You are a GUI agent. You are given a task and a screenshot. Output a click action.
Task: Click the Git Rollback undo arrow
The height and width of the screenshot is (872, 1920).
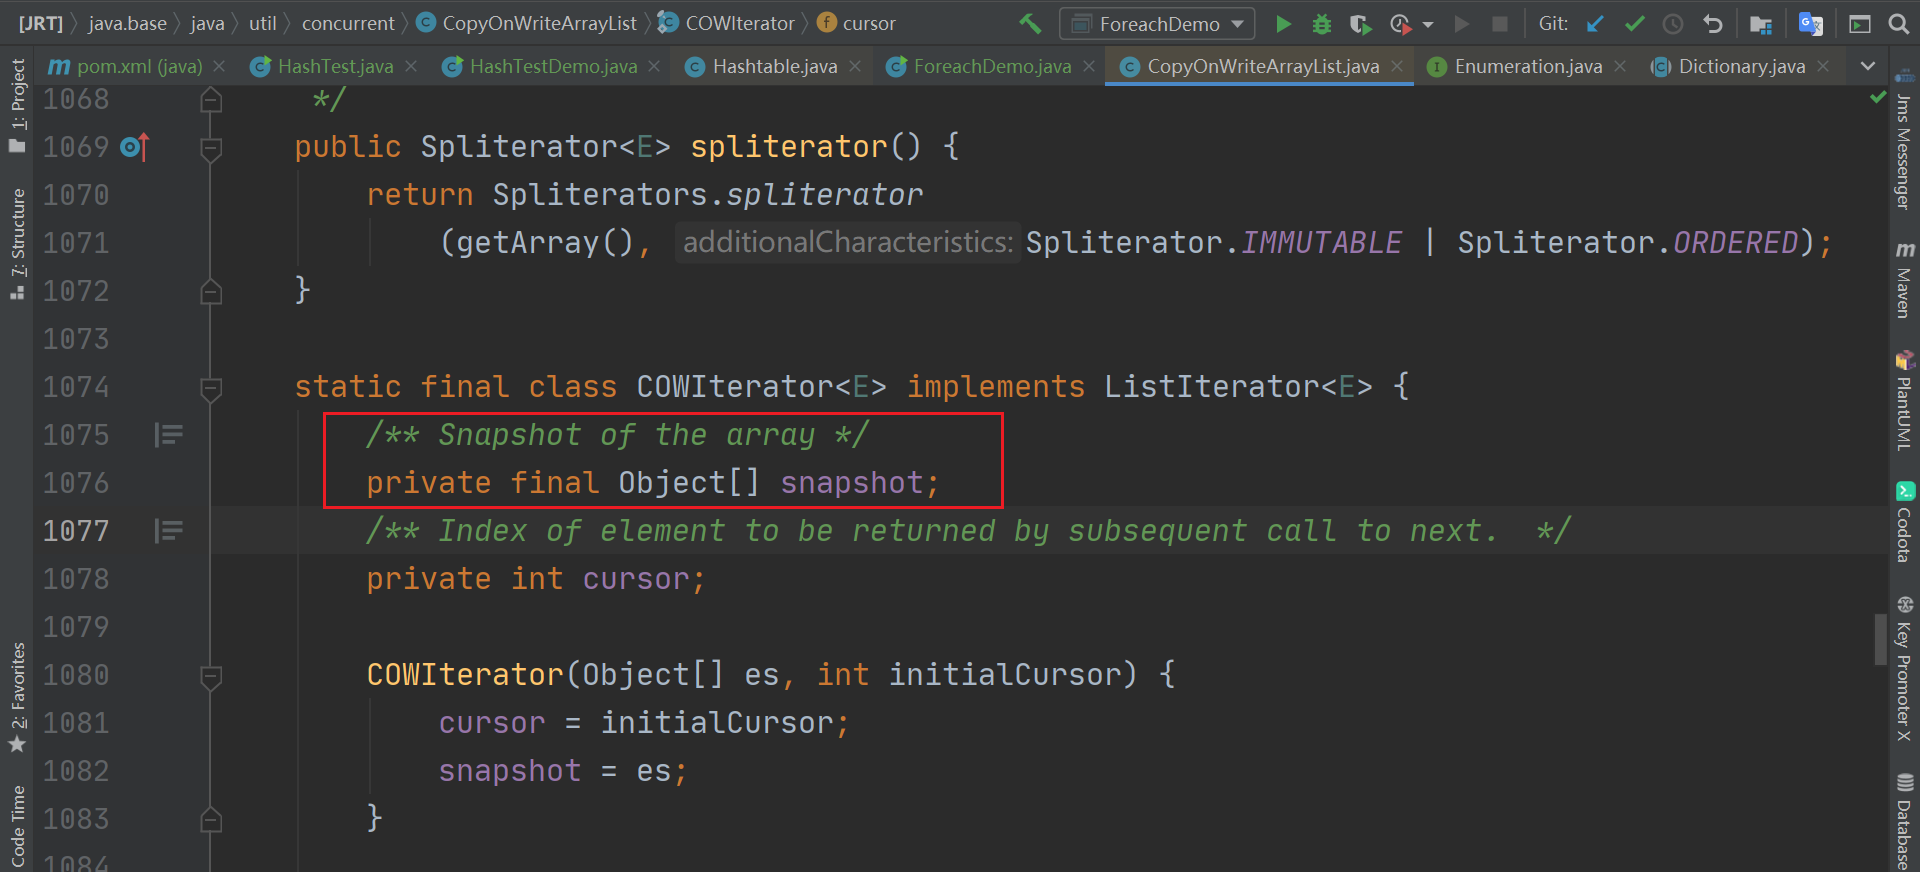(x=1713, y=24)
